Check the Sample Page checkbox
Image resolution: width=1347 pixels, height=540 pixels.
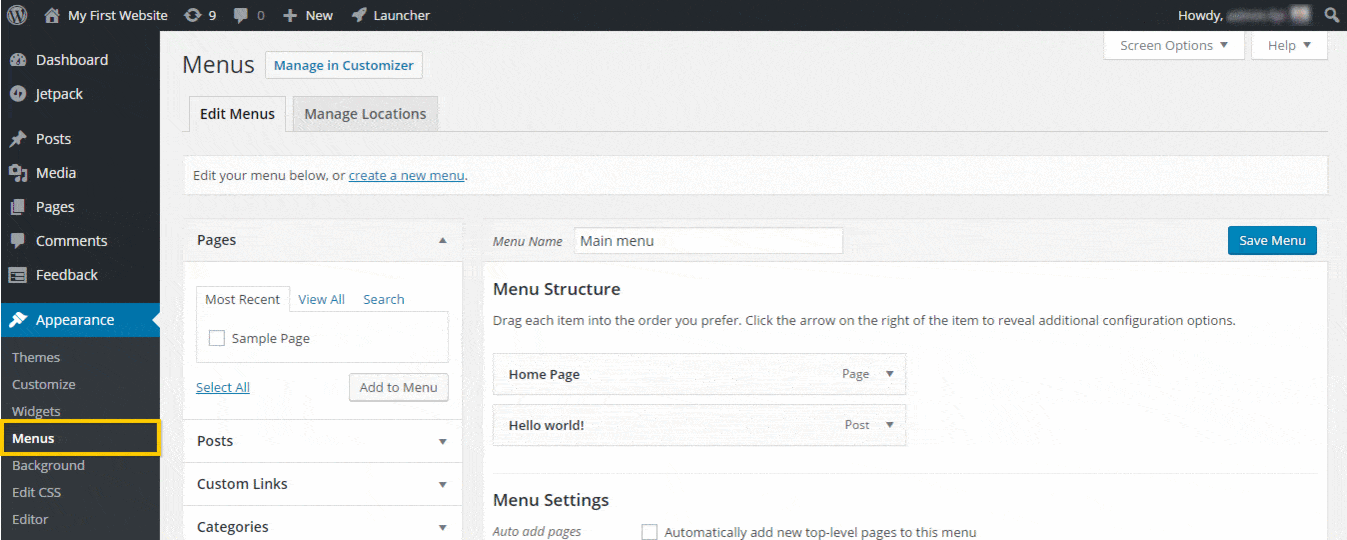pos(217,339)
